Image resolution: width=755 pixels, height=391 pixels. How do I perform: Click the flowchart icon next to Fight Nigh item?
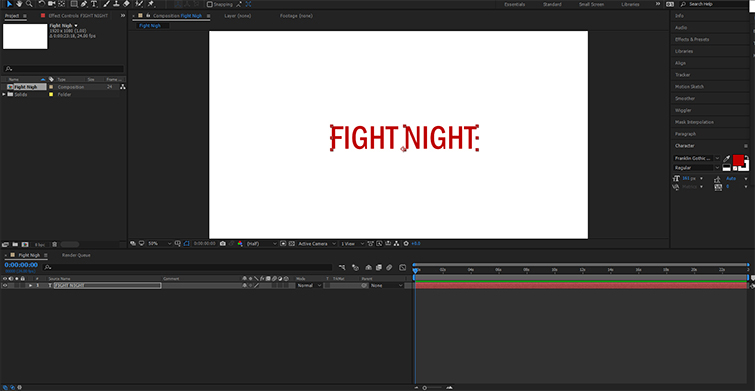(x=123, y=87)
